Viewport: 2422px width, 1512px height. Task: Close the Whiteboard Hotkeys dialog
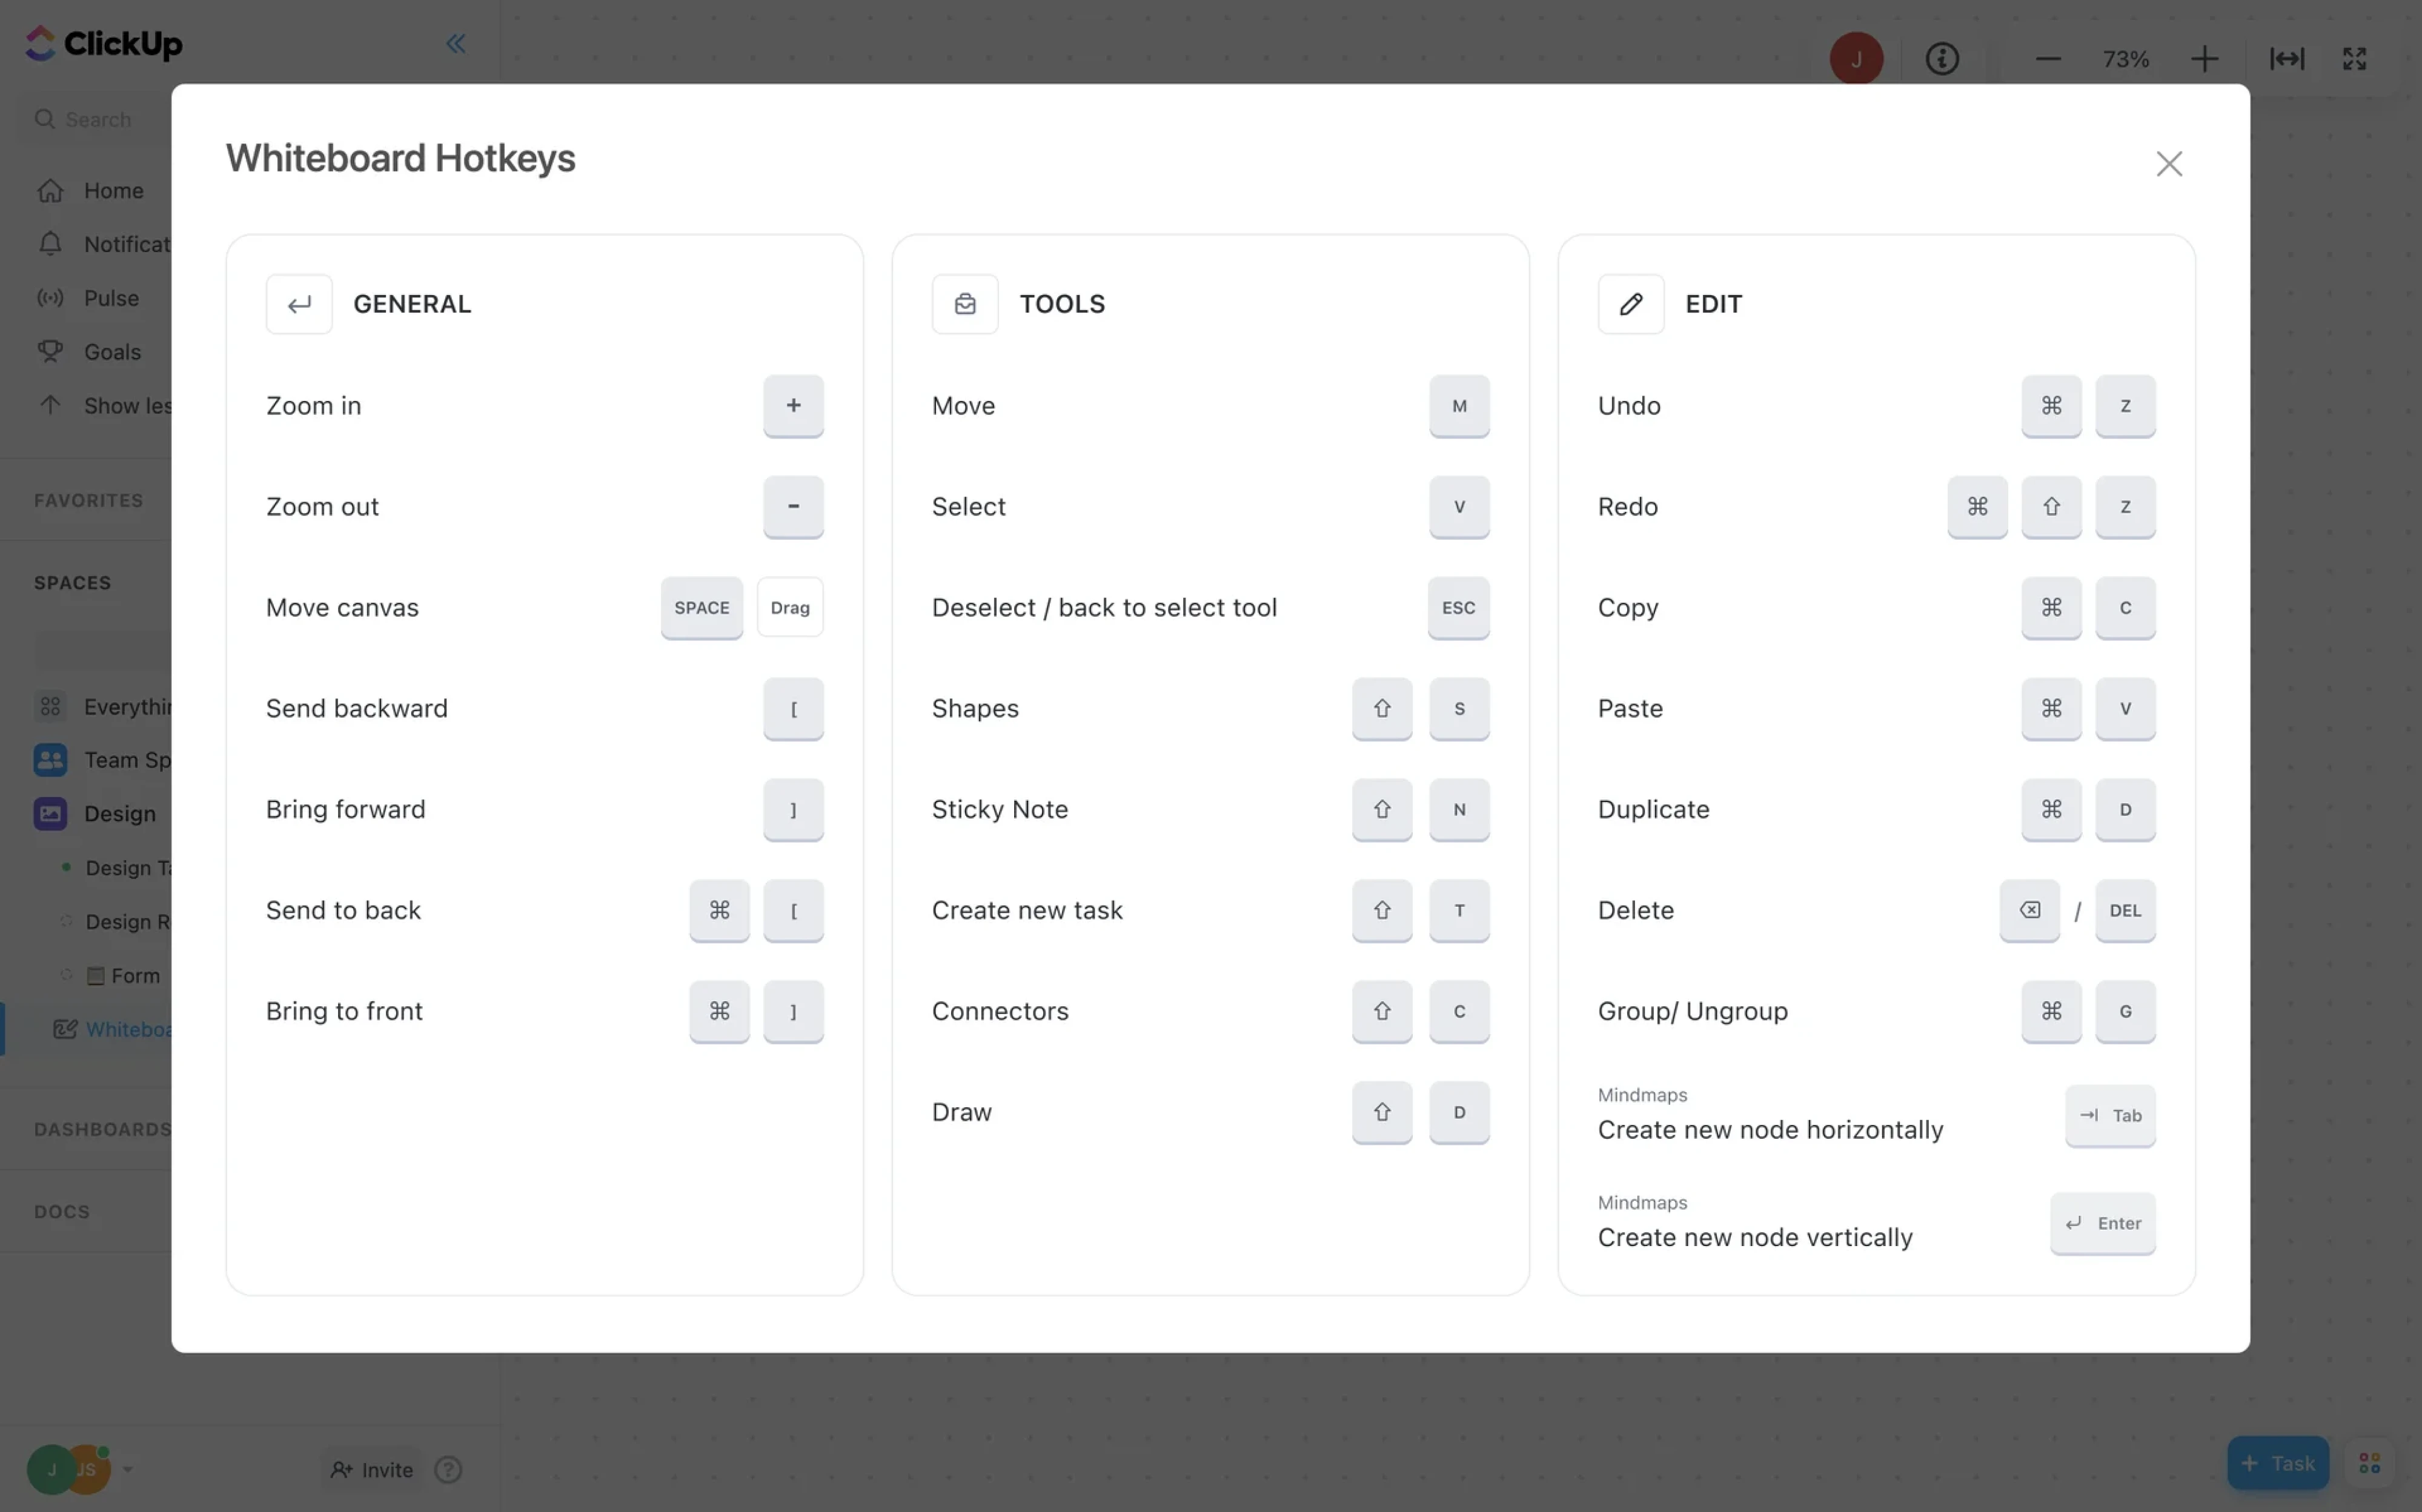2168,163
